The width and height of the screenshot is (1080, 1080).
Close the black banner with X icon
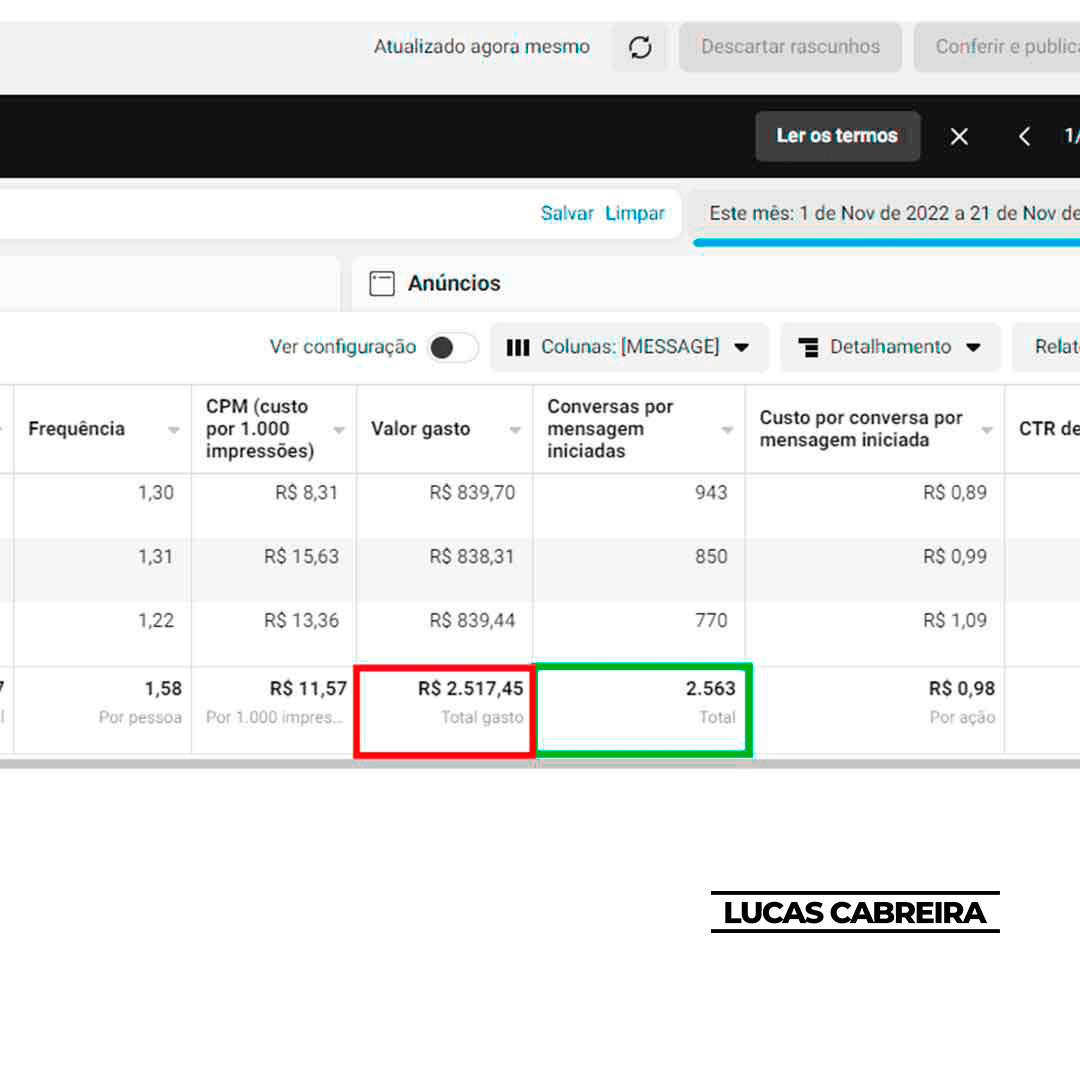click(x=959, y=137)
